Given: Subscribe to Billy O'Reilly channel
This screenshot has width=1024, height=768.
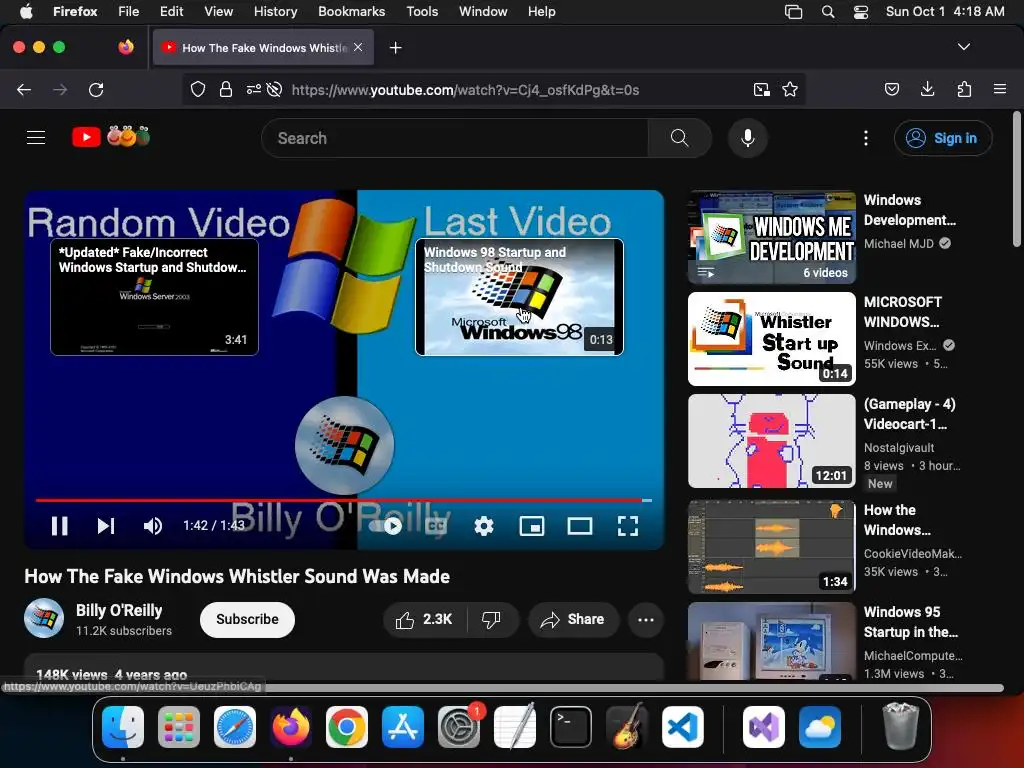Looking at the screenshot, I should (x=247, y=619).
